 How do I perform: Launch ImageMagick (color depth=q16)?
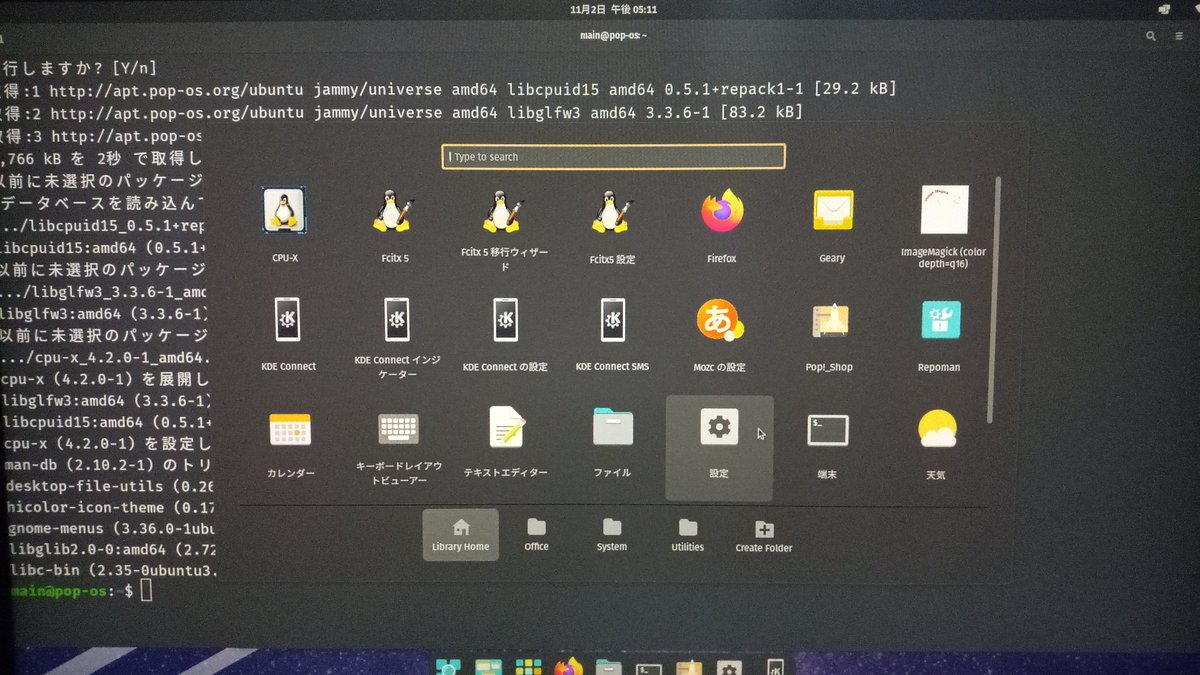[x=940, y=210]
